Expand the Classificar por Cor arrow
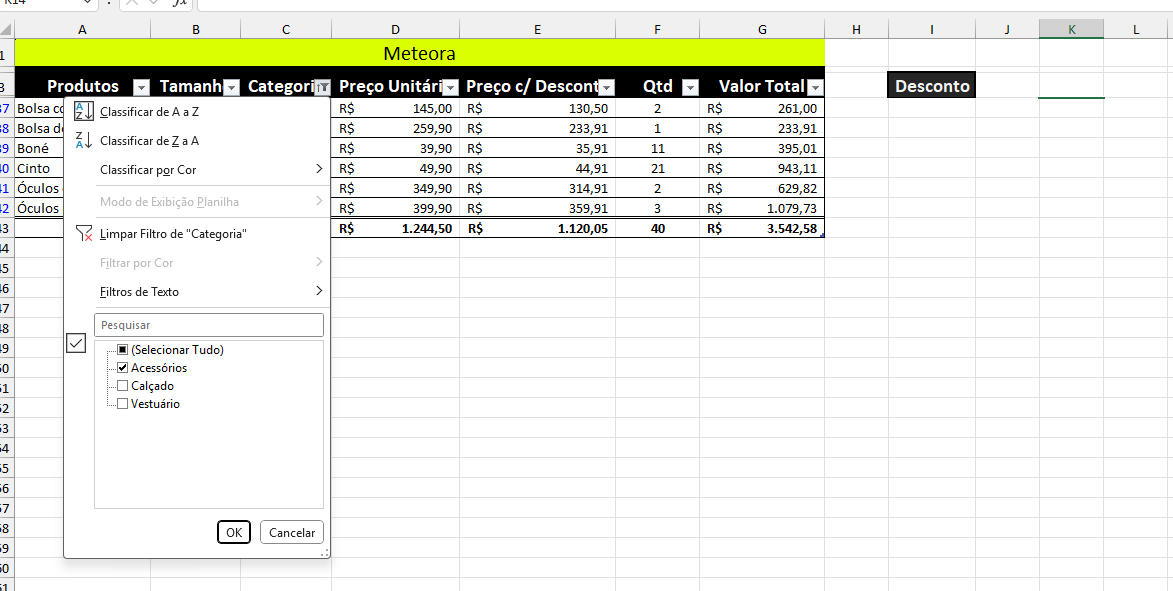 coord(319,169)
